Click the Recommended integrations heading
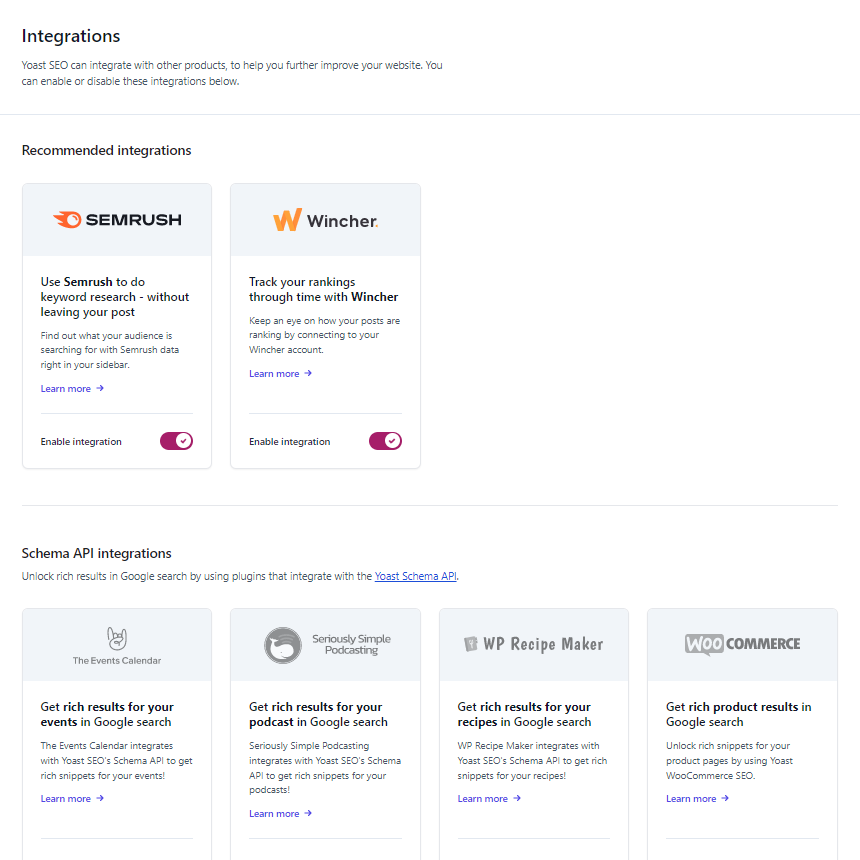 coord(106,151)
